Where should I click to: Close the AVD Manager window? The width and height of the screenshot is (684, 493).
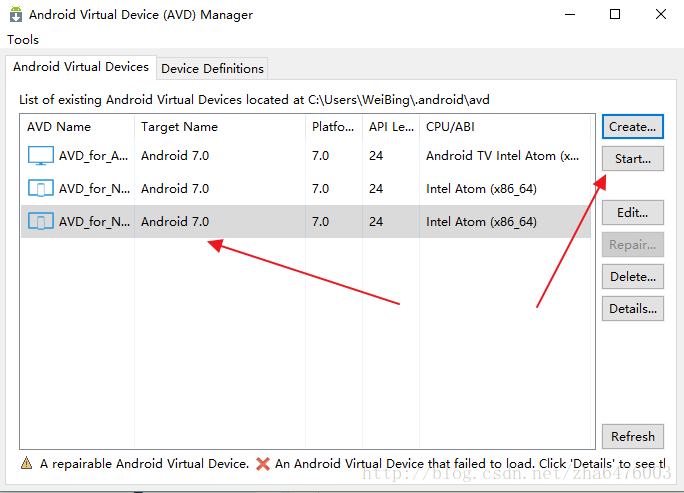(661, 14)
